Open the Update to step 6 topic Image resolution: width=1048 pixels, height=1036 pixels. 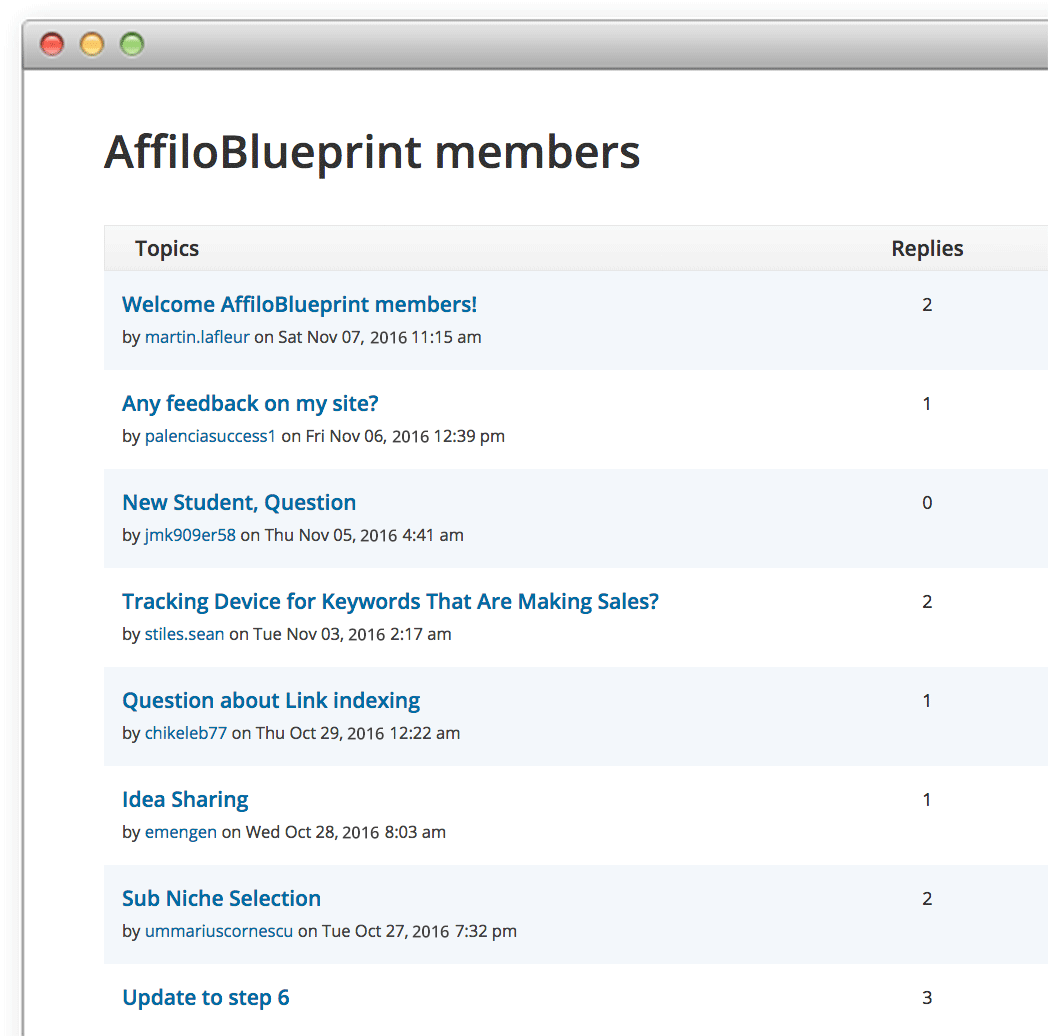205,998
